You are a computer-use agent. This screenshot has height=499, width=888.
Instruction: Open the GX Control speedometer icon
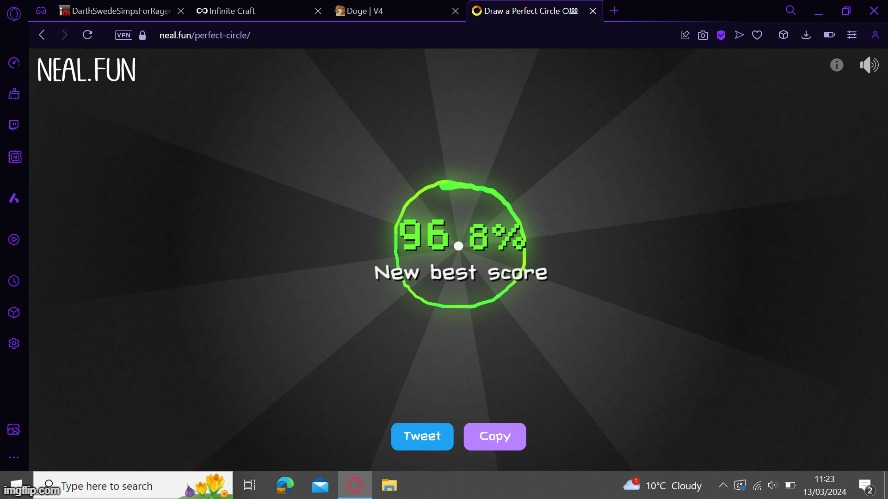pos(14,63)
